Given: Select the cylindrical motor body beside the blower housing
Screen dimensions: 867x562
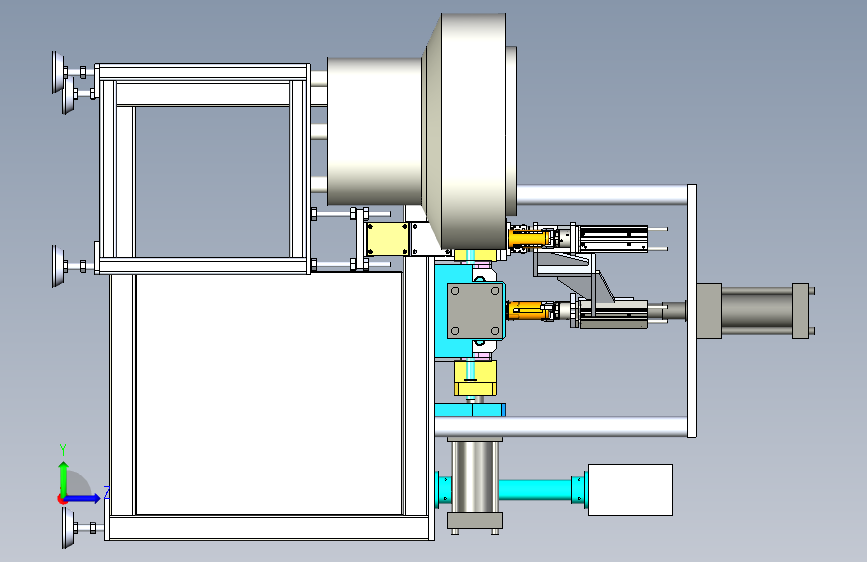Looking at the screenshot, I should (374, 132).
